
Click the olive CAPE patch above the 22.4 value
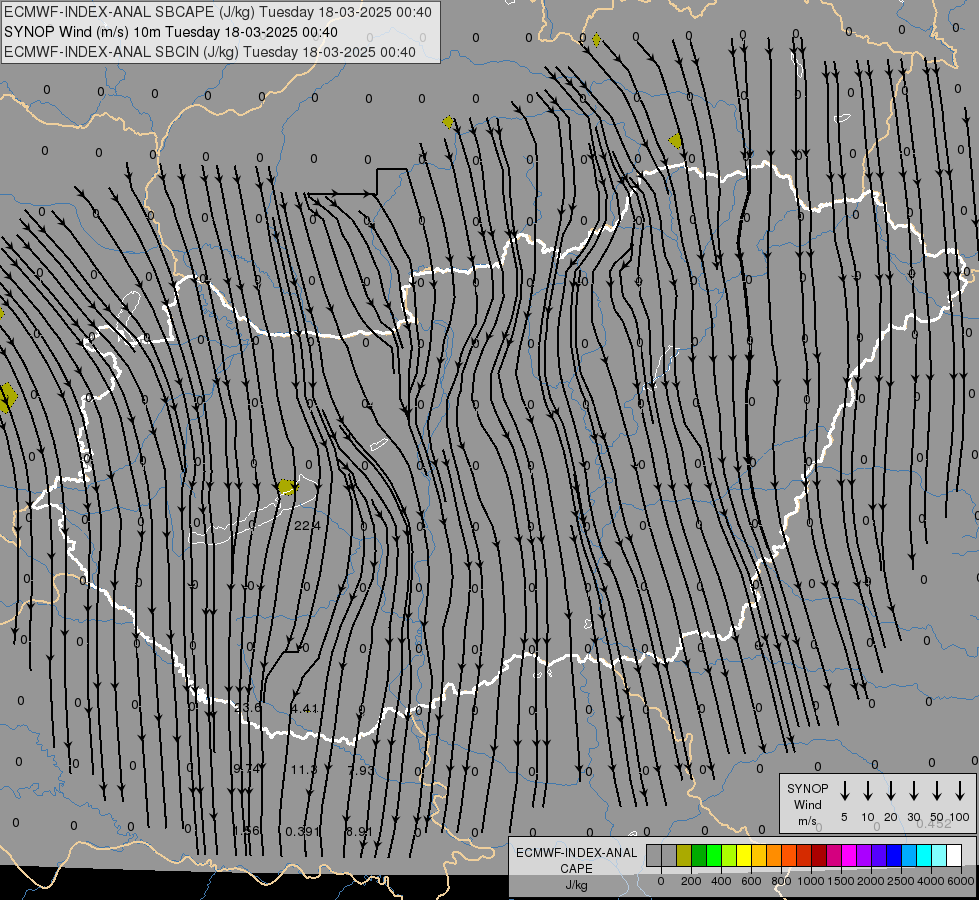(287, 487)
